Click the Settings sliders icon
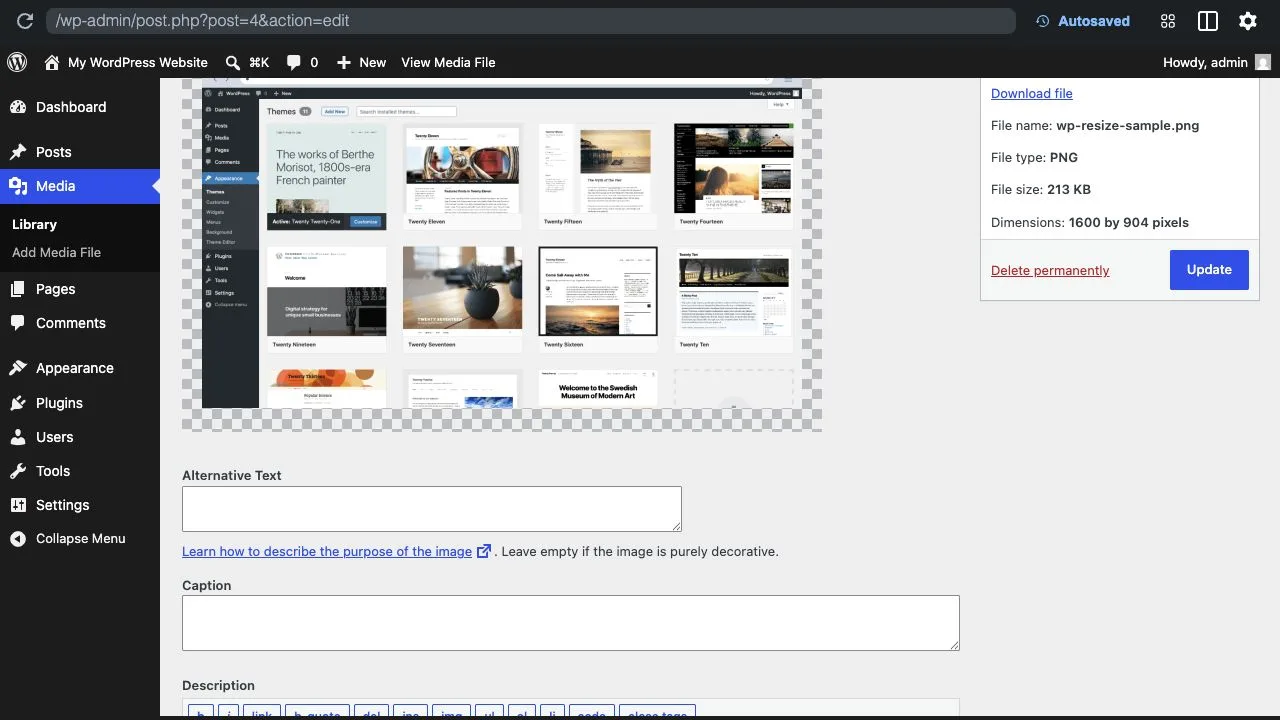 tap(18, 505)
